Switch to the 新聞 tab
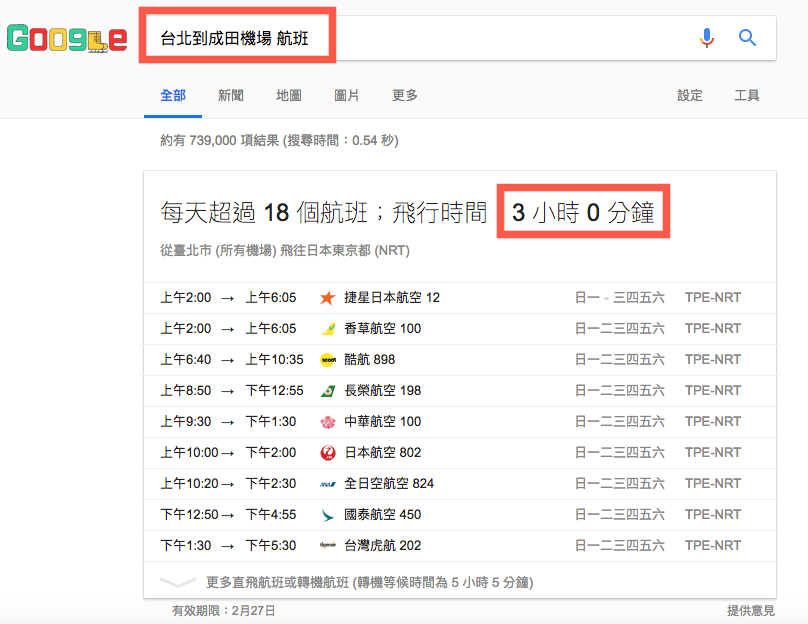This screenshot has width=808, height=624. (x=230, y=95)
